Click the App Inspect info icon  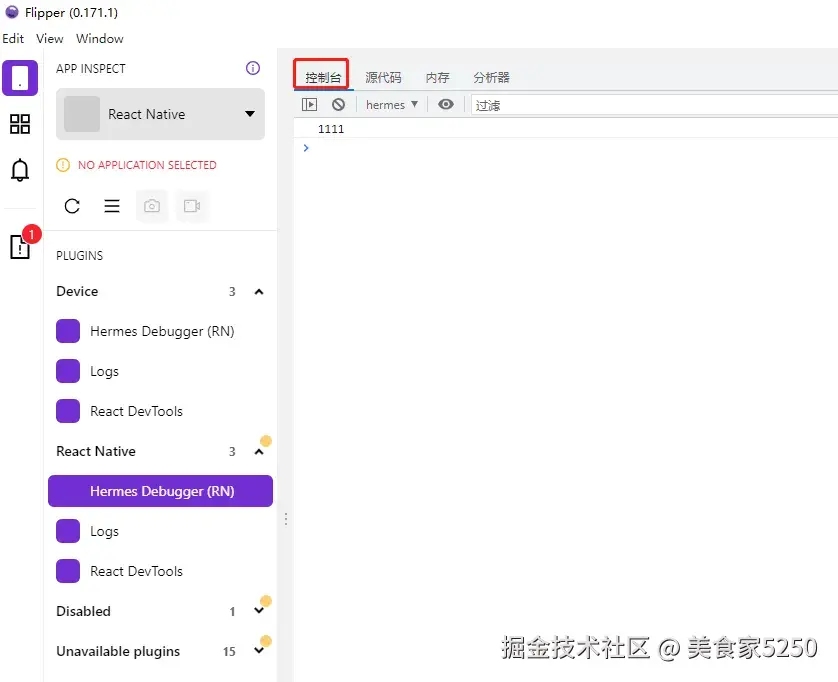(253, 68)
